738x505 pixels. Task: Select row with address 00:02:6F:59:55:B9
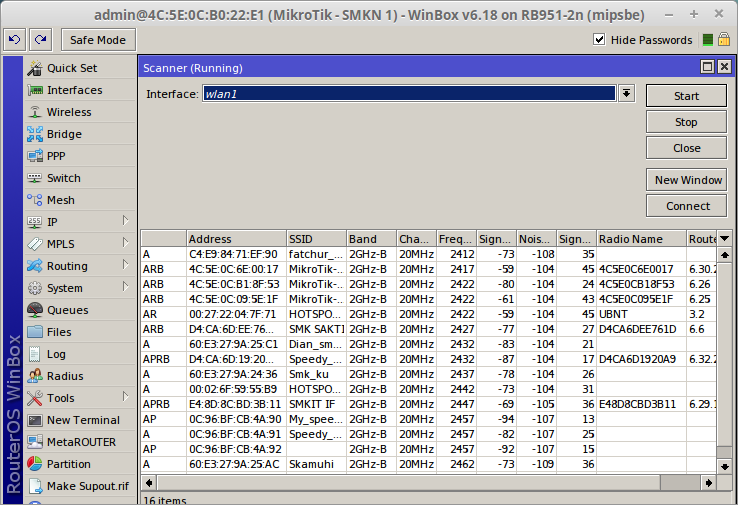(x=428, y=389)
